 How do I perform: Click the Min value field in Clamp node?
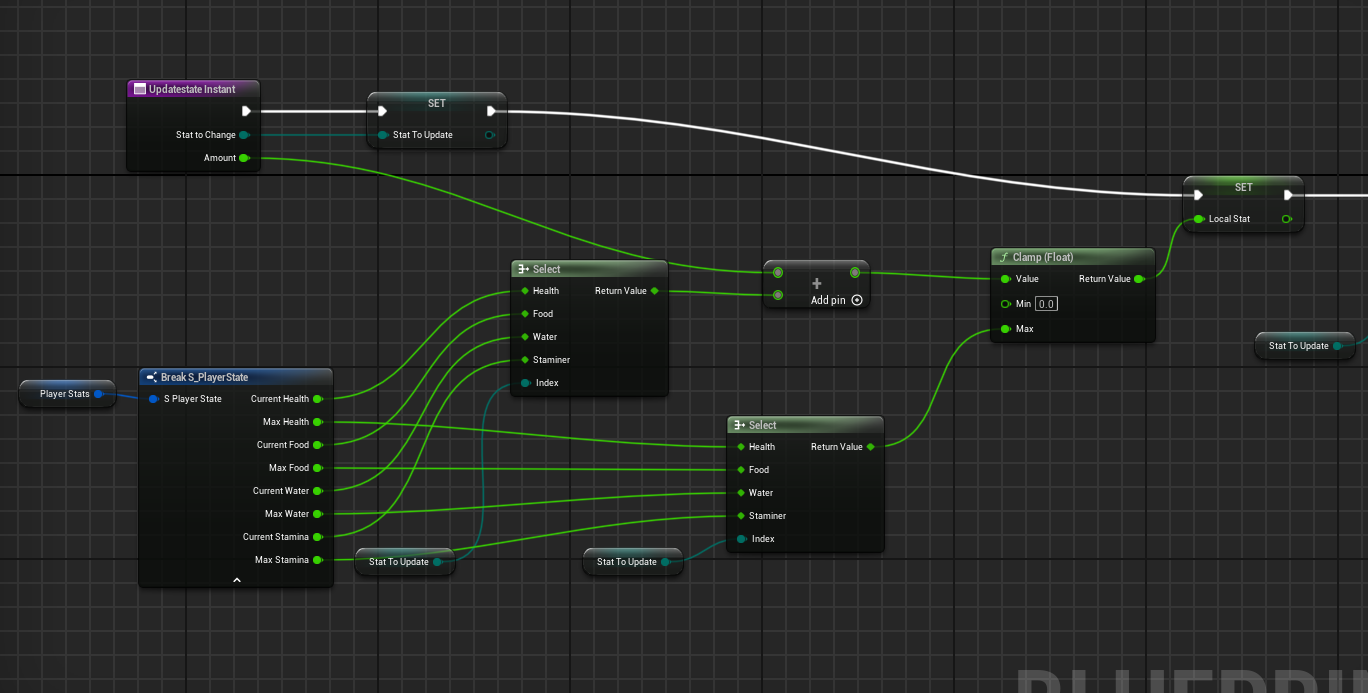coord(1046,304)
